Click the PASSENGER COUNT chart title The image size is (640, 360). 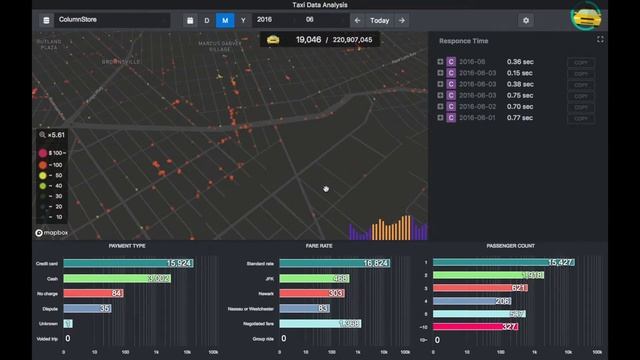click(511, 246)
